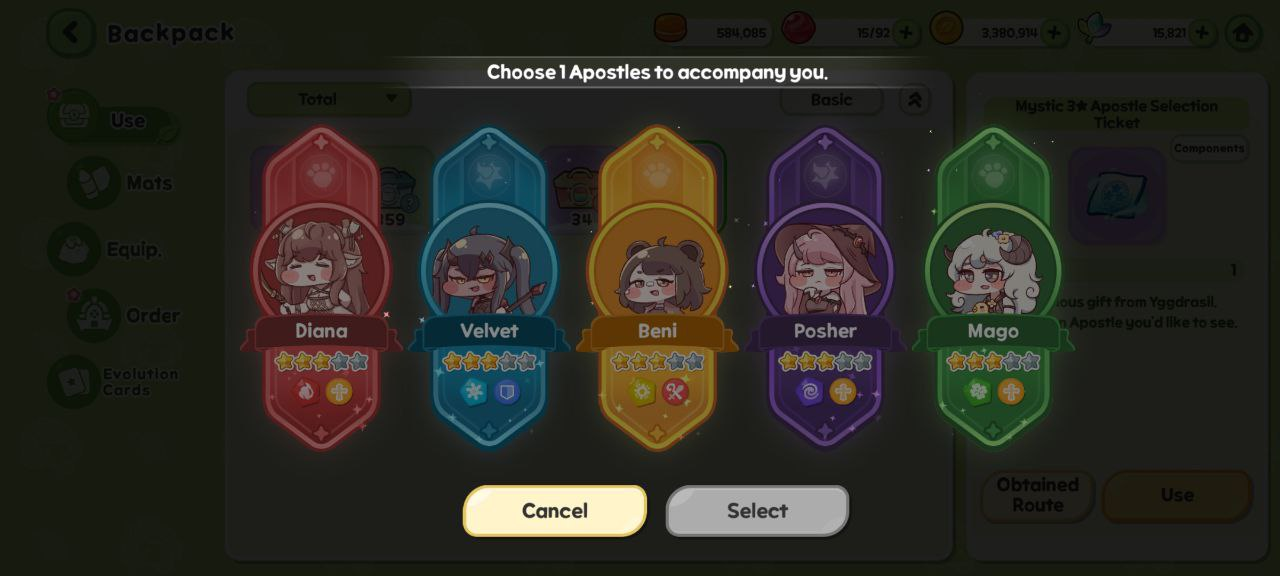Pick the Beni apostle card
Image resolution: width=1280 pixels, height=576 pixels.
pyautogui.click(x=657, y=288)
